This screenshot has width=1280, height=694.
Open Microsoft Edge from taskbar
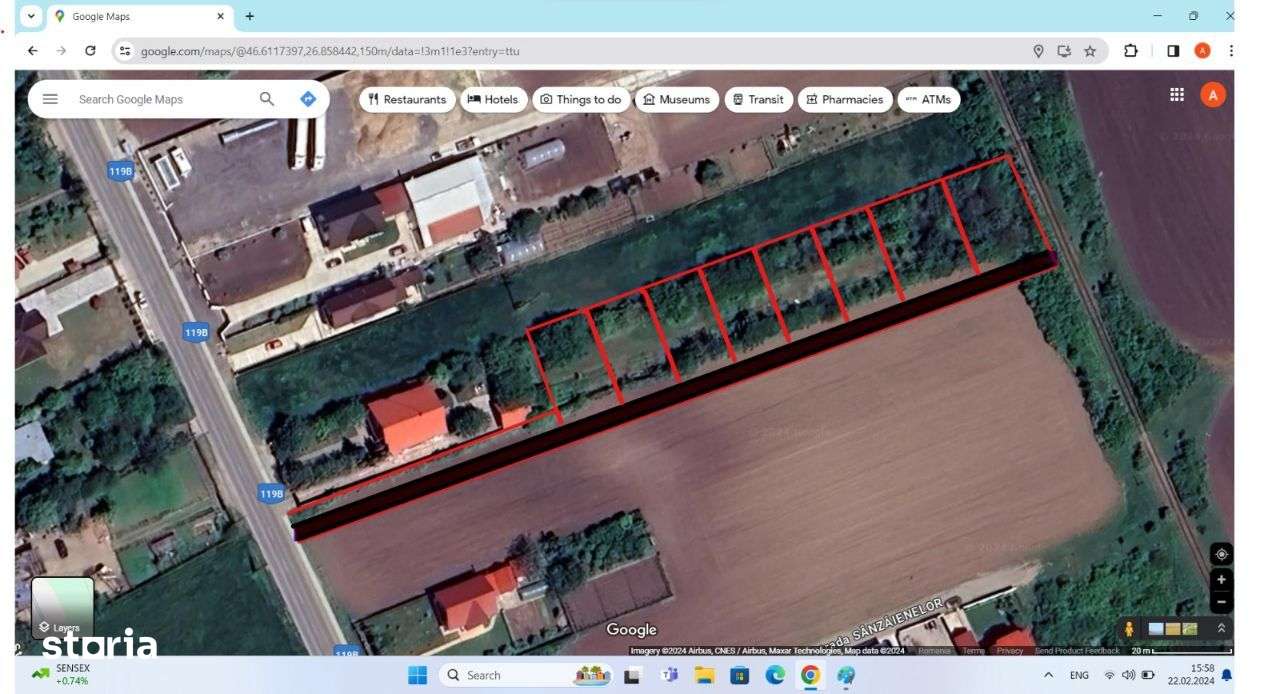point(775,675)
